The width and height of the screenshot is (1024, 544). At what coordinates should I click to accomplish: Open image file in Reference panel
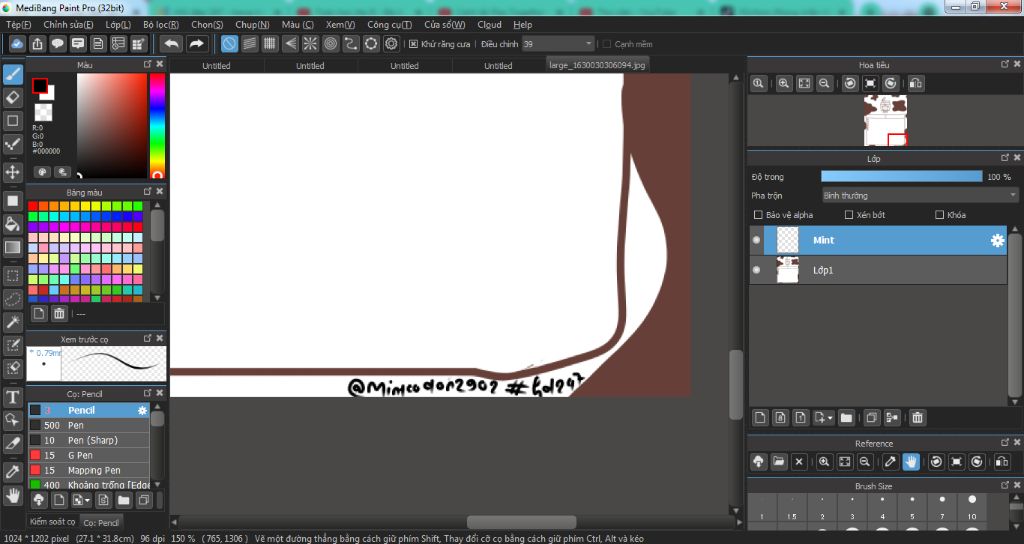click(x=778, y=462)
